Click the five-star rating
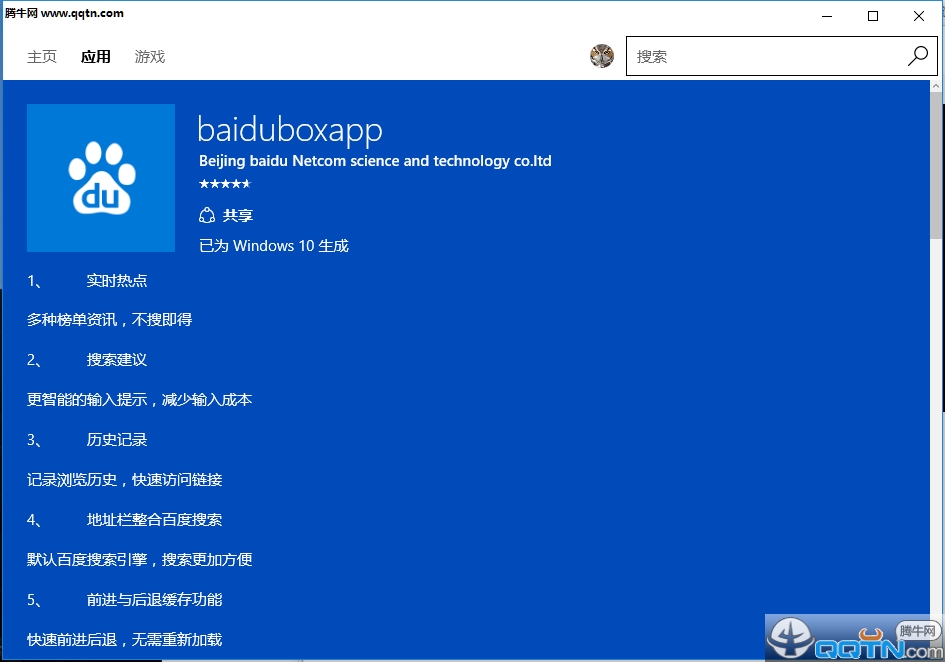Viewport: 945px width, 662px height. 225,184
